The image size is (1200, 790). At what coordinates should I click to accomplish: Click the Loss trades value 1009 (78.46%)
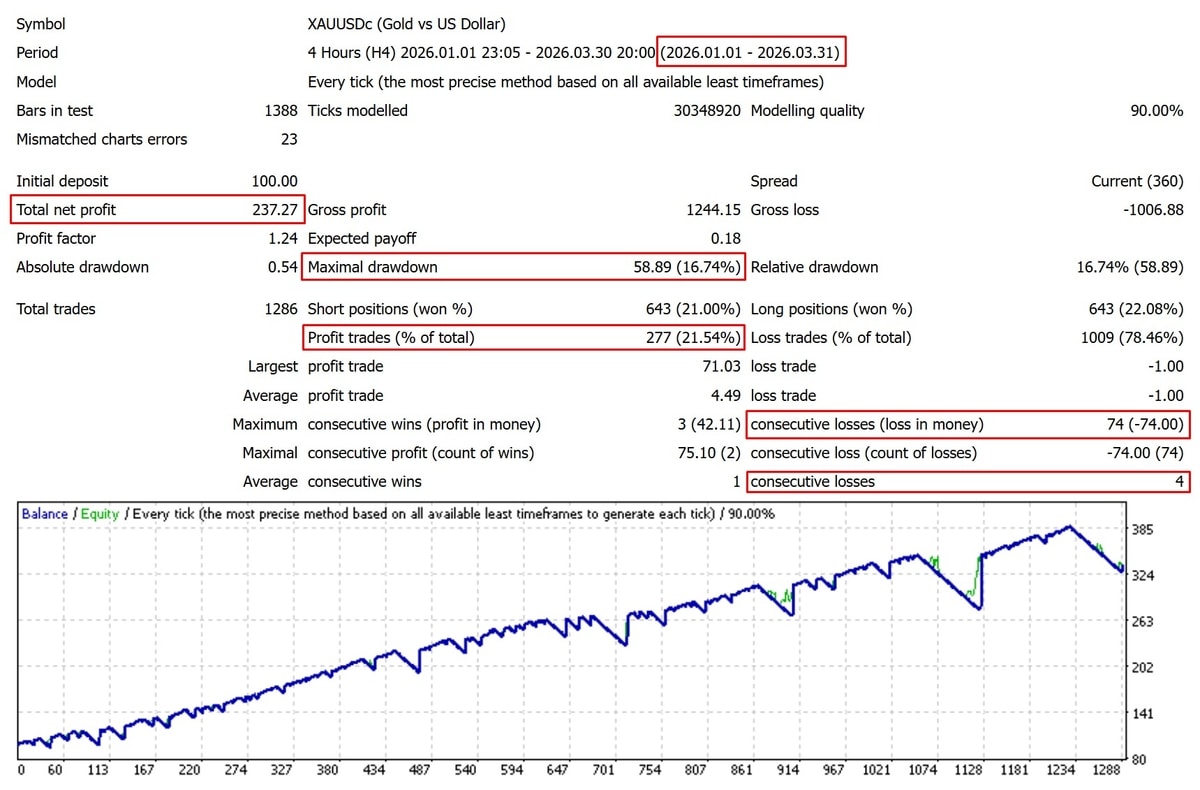(x=1130, y=338)
